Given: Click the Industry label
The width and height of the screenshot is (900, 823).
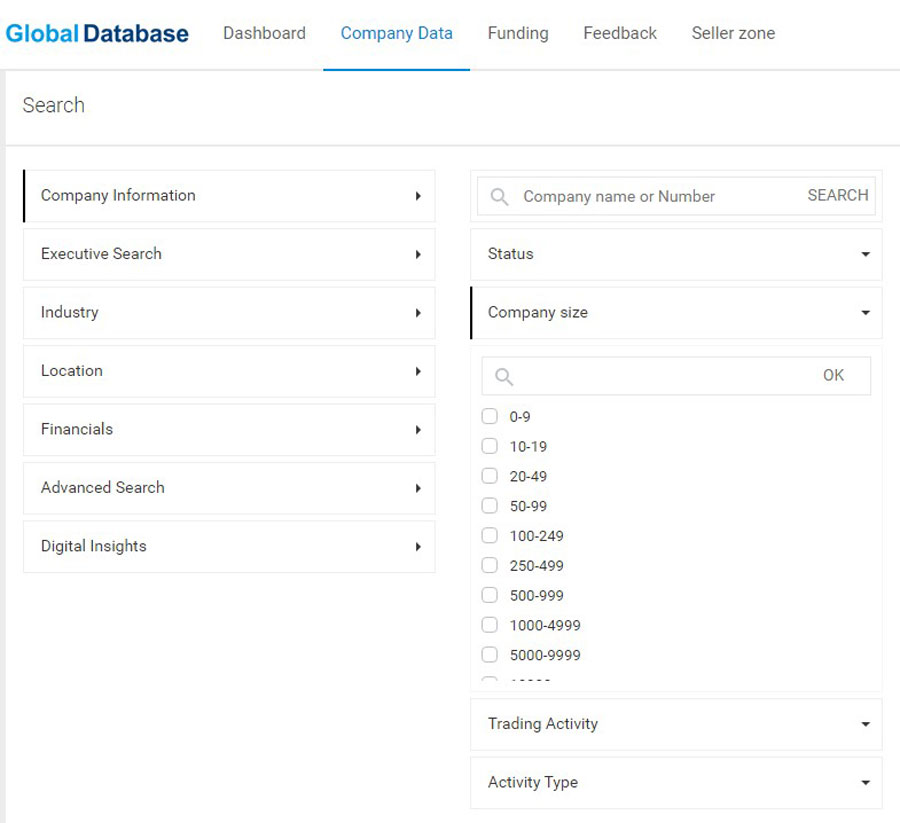Looking at the screenshot, I should click(x=69, y=312).
